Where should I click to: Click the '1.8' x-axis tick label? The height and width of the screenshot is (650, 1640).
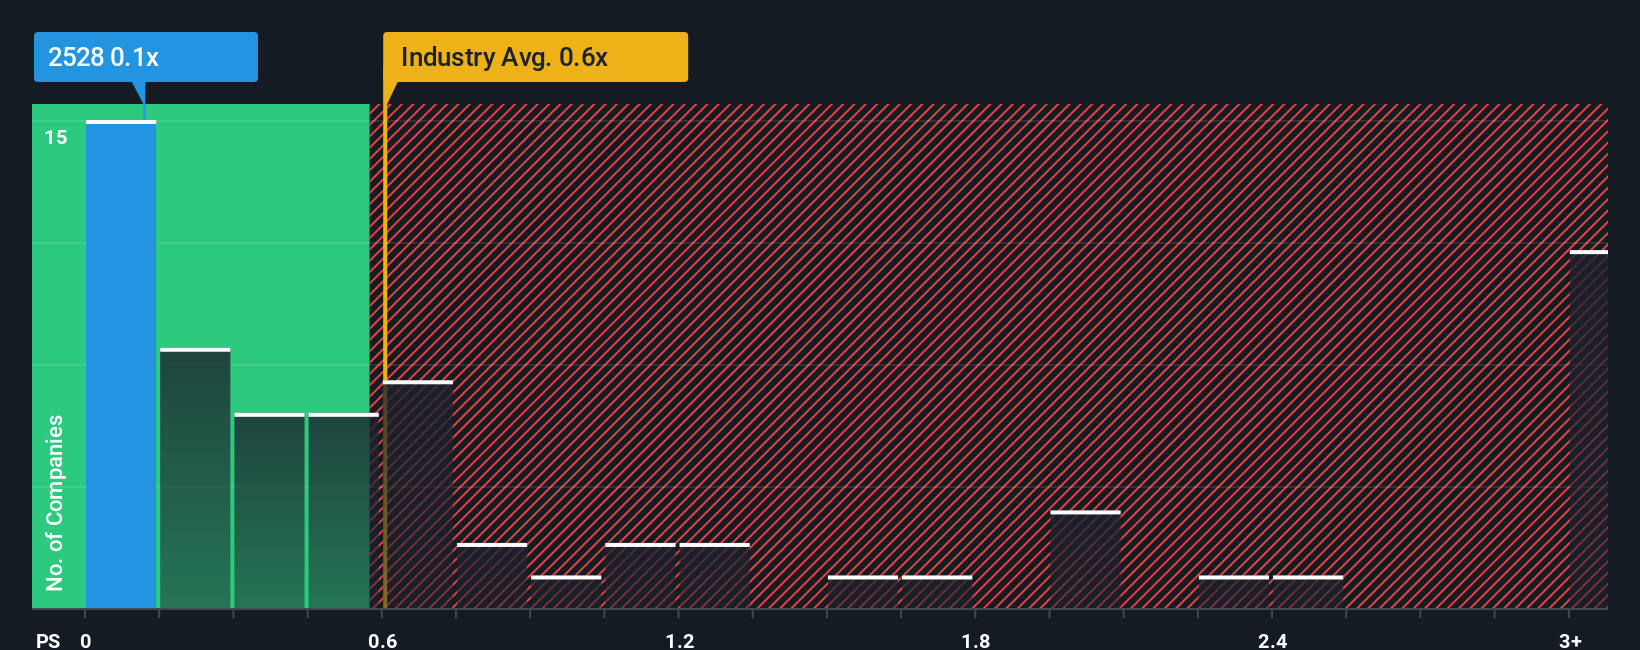[976, 640]
